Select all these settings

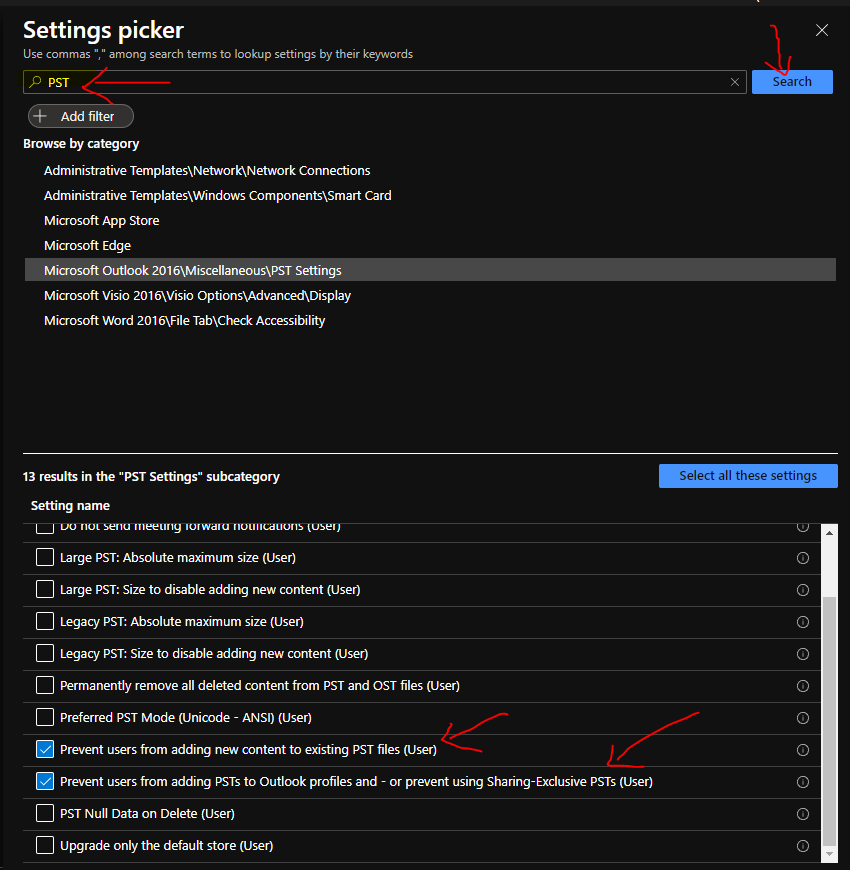point(748,476)
